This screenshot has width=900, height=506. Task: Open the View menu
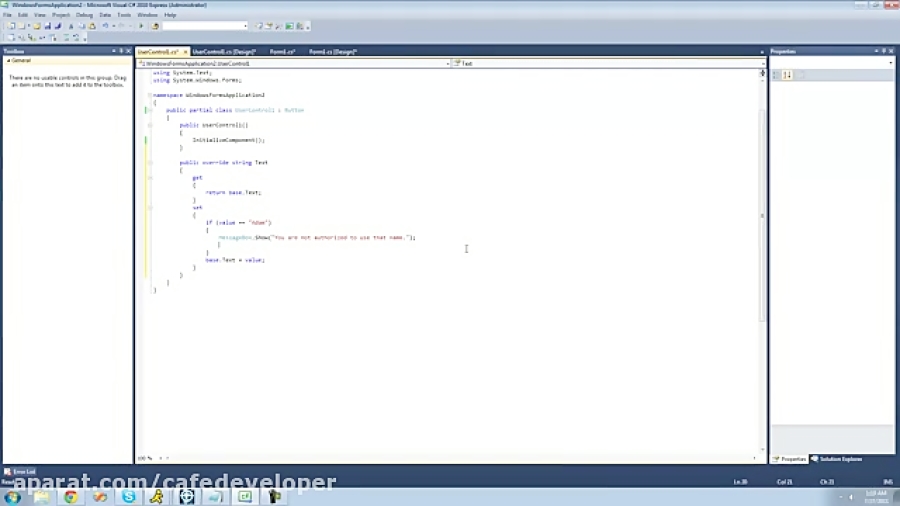coord(40,15)
